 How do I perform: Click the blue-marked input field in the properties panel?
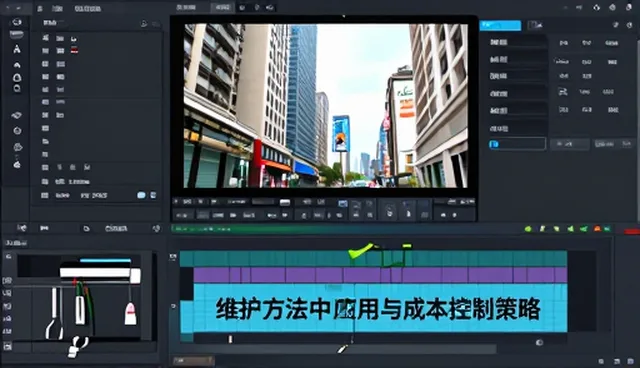[x=517, y=144]
